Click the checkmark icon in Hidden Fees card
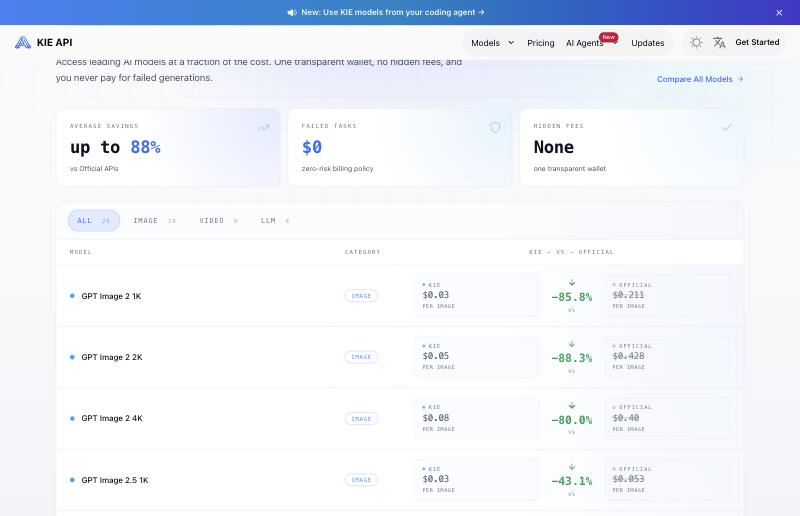The height and width of the screenshot is (516, 800). (727, 127)
